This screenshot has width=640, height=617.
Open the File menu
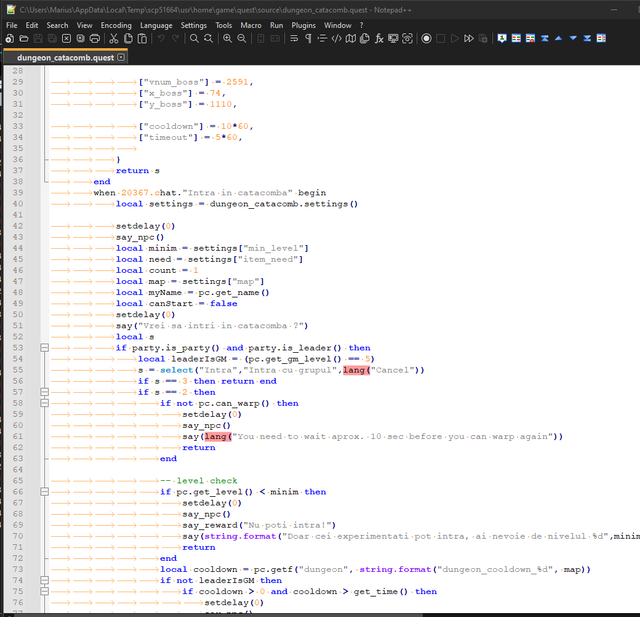[x=11, y=25]
